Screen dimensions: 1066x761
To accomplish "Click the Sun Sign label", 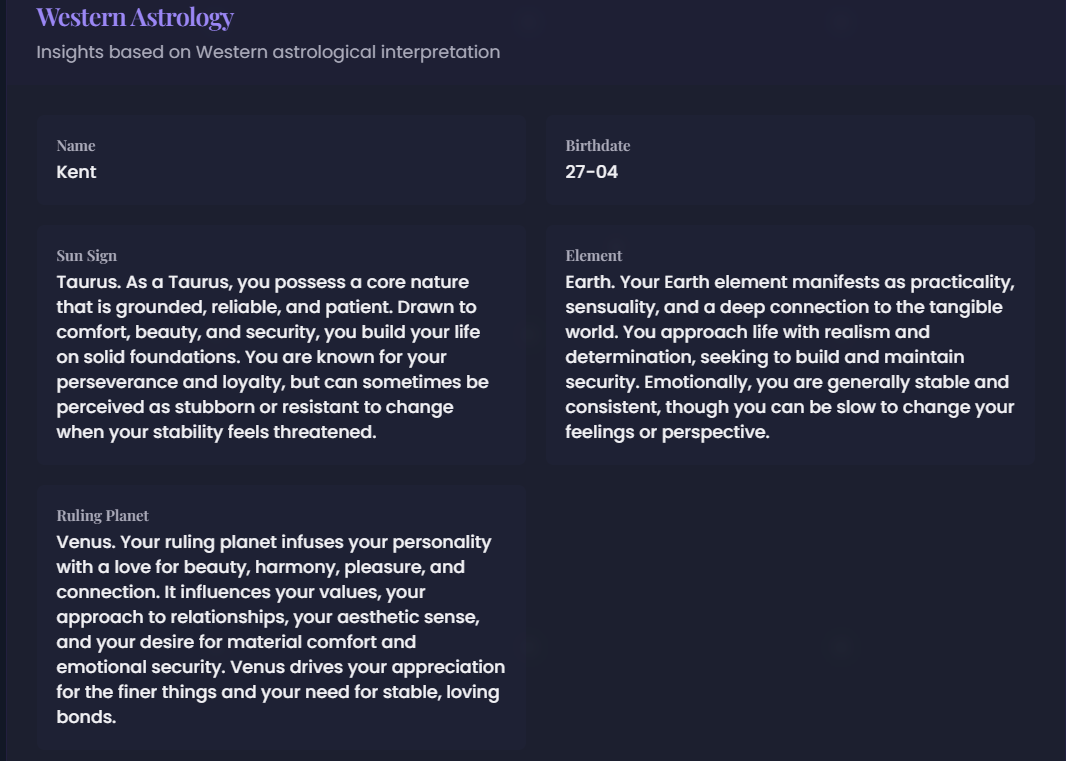I will [x=86, y=256].
